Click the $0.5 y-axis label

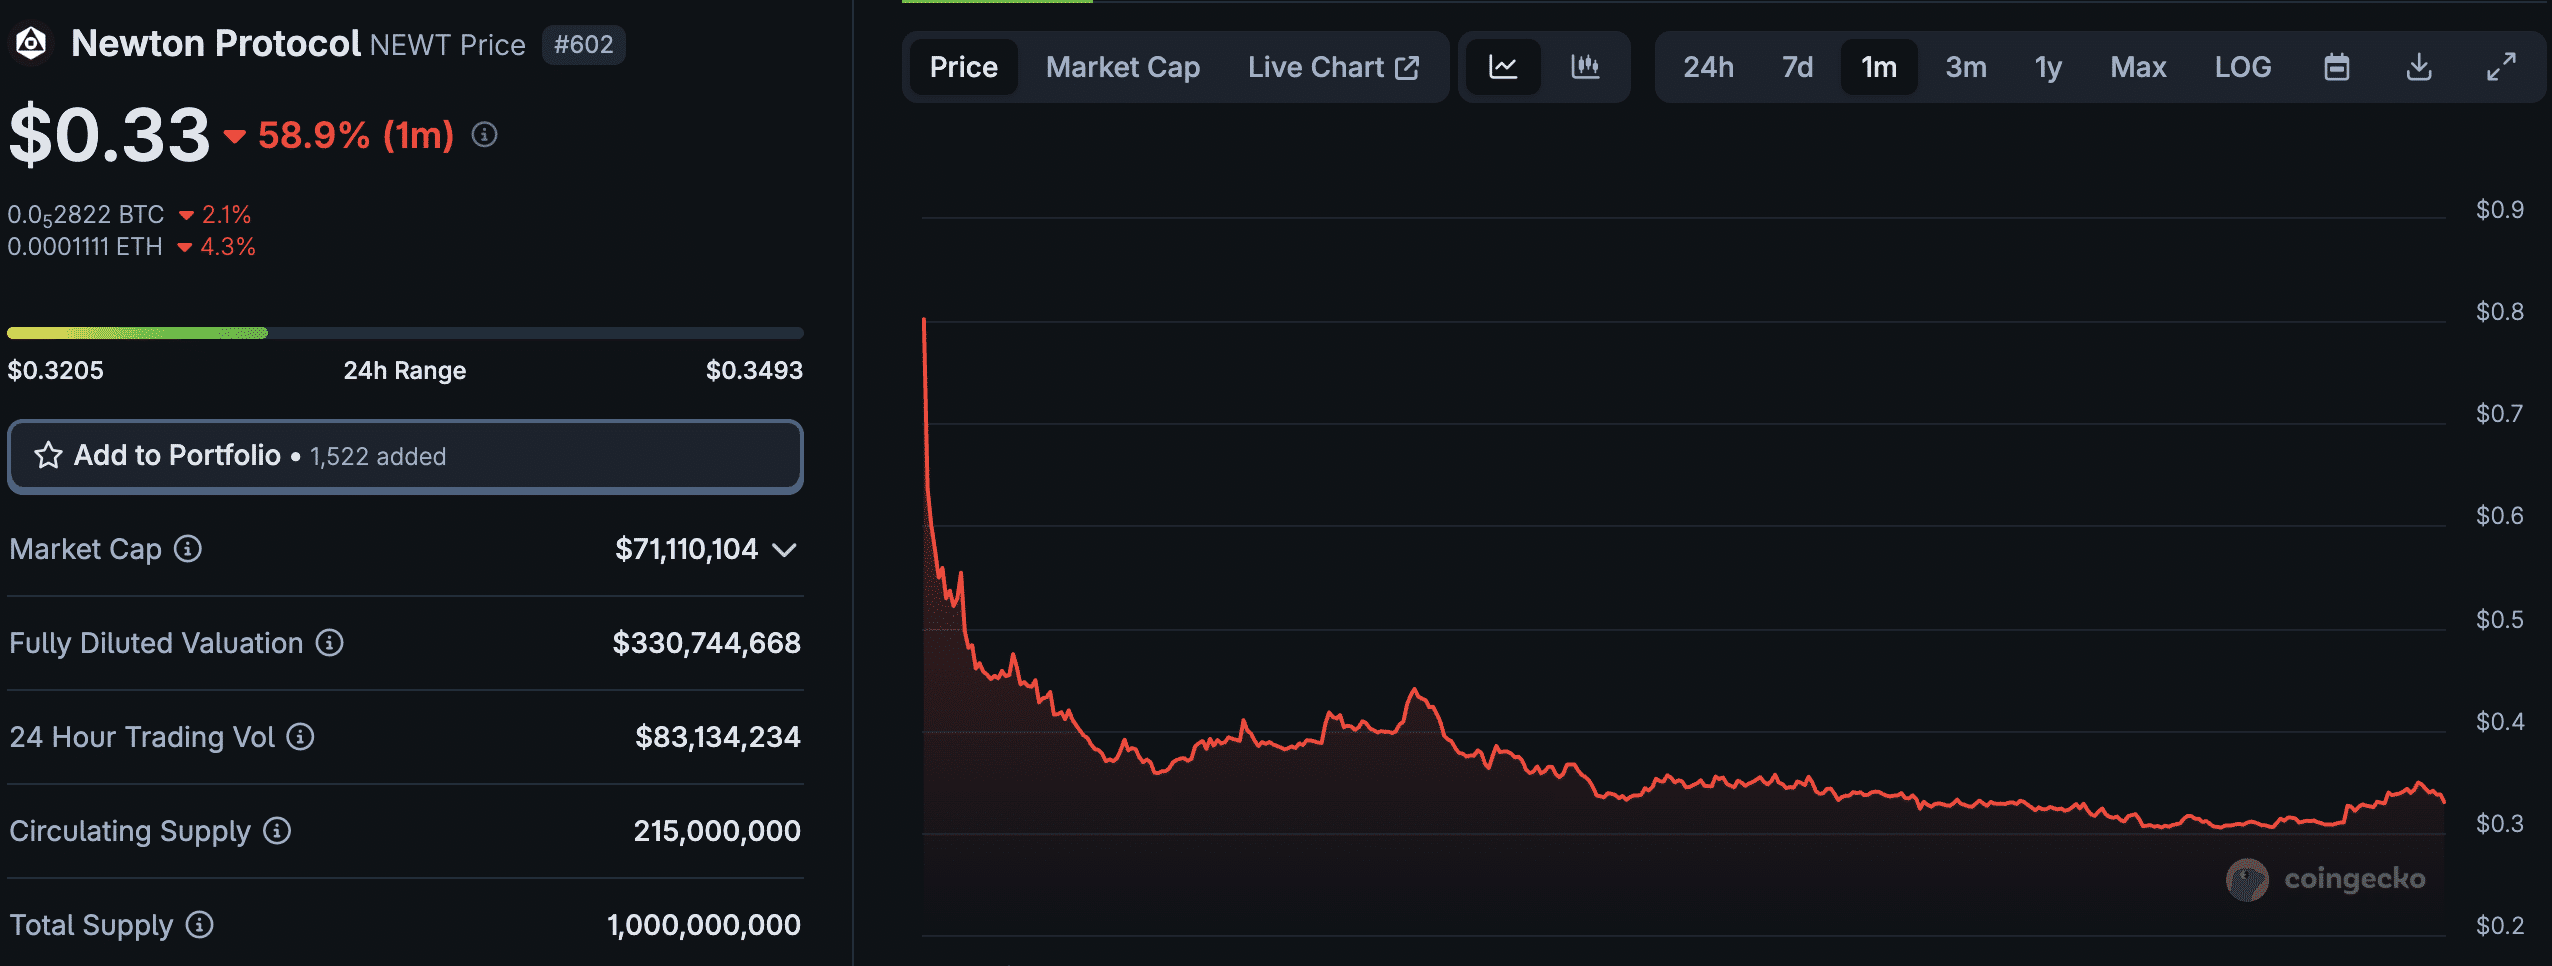coord(2499,619)
